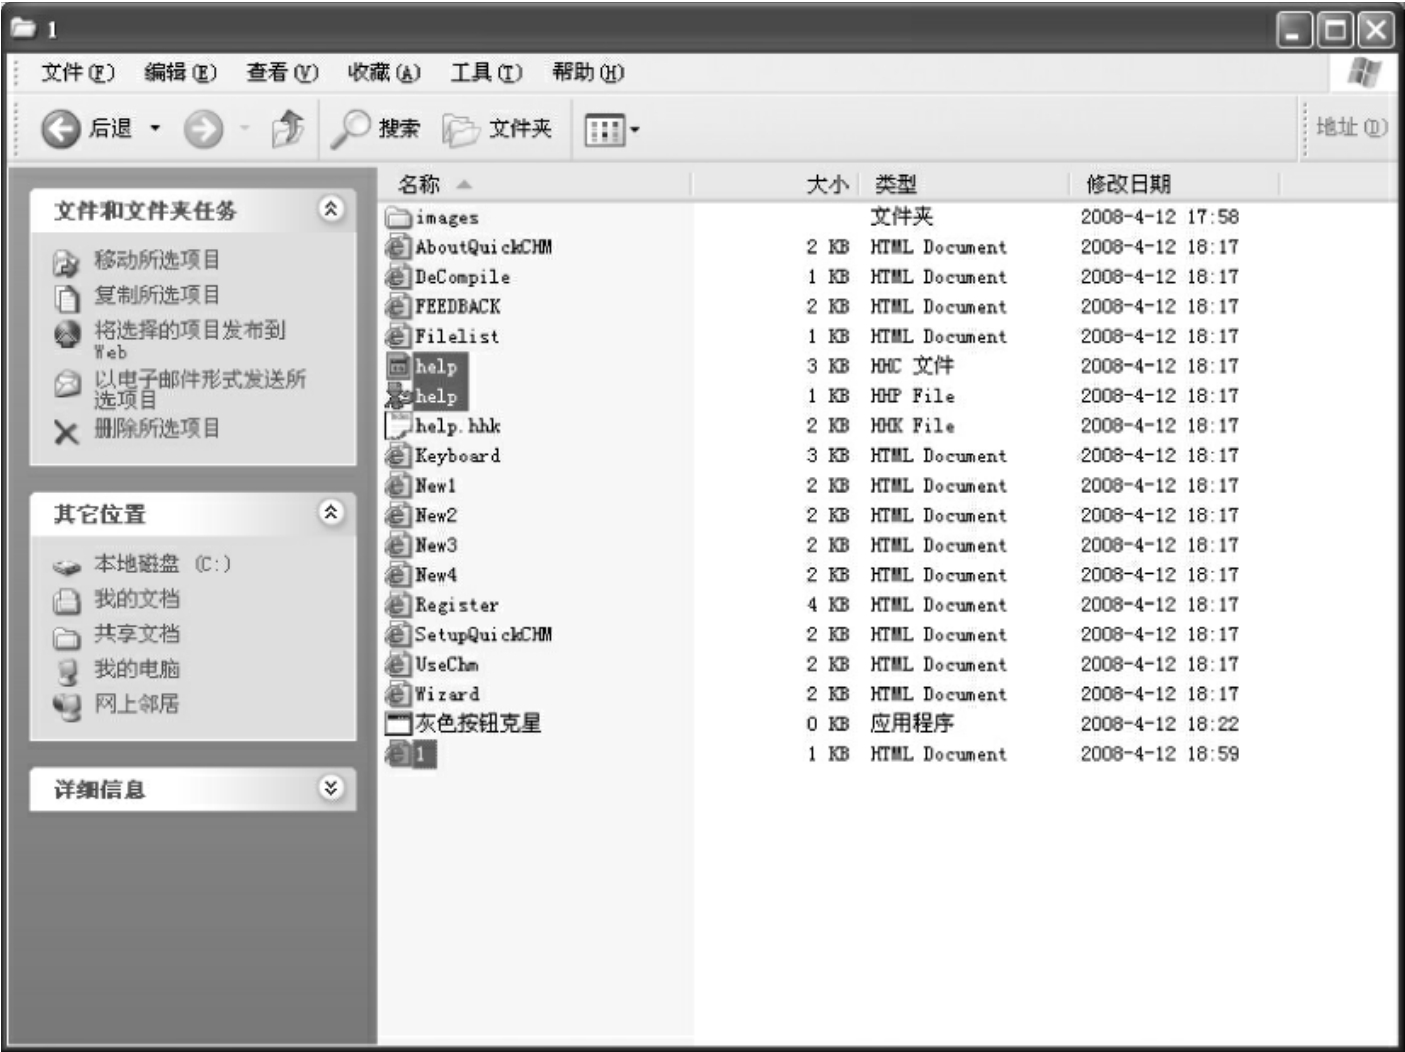This screenshot has height=1052, width=1405.
Task: Click the 4 KB size cell
Action: point(828,605)
